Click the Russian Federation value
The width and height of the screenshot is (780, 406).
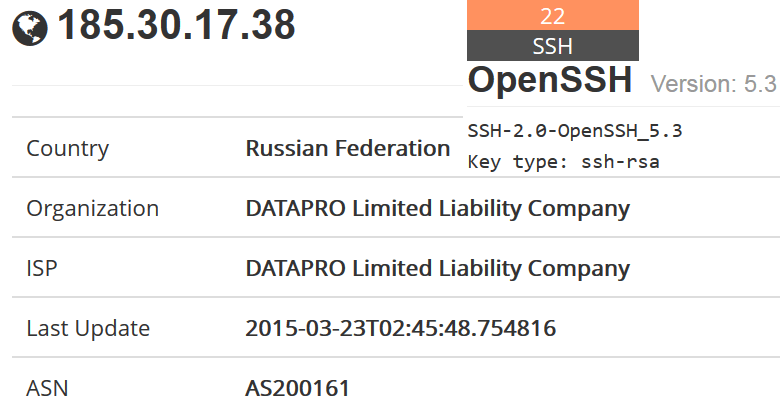348,148
